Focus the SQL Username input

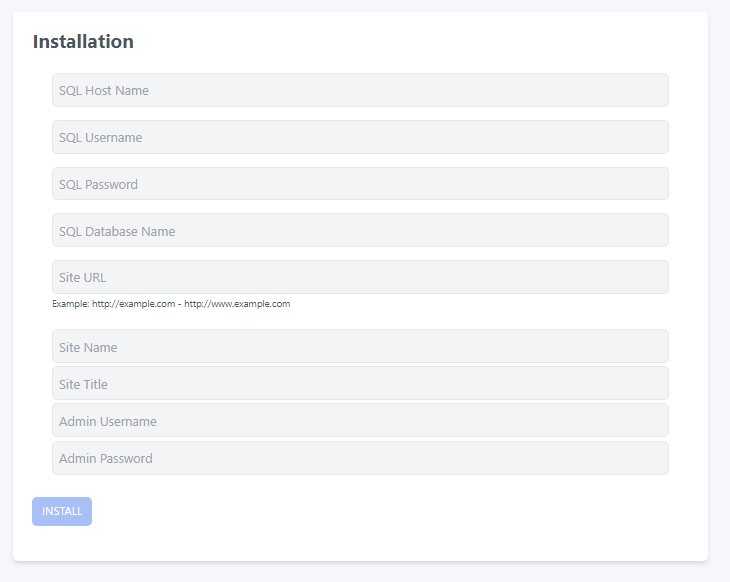pyautogui.click(x=360, y=137)
